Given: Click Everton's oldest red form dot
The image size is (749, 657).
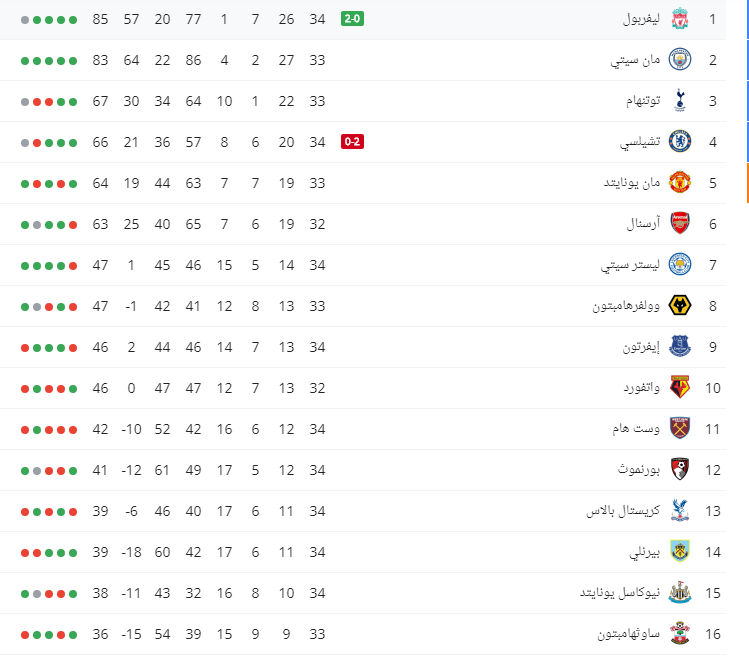Looking at the screenshot, I should [x=73, y=348].
